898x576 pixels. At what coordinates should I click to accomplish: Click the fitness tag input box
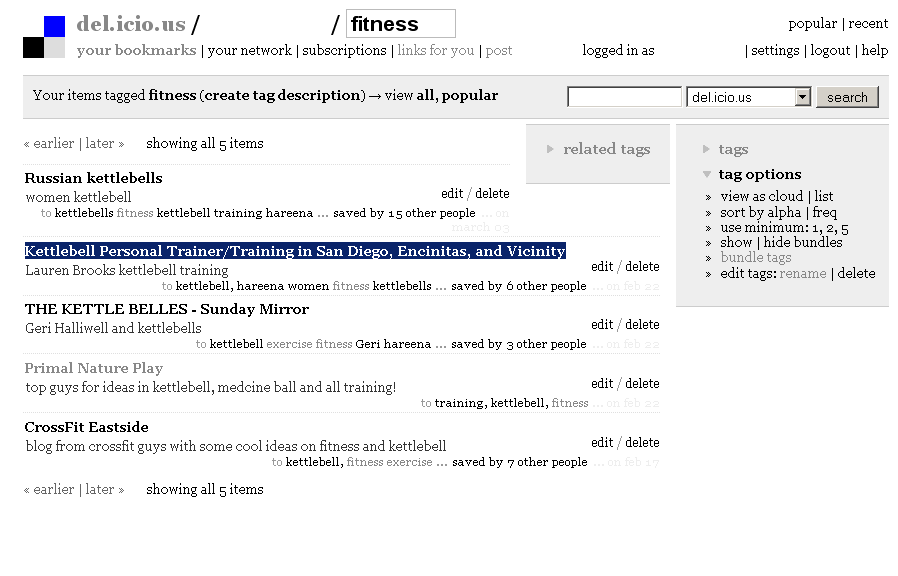401,24
